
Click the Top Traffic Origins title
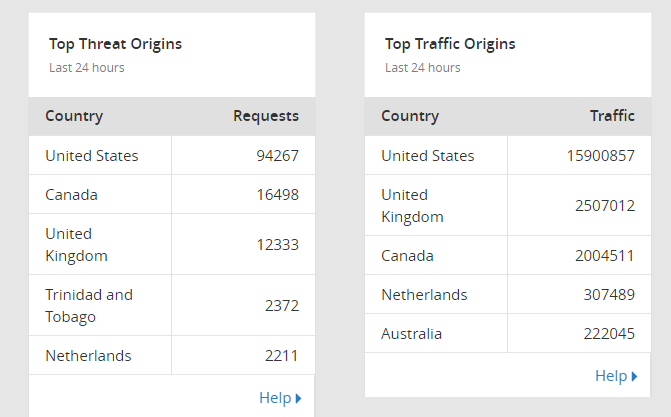450,44
